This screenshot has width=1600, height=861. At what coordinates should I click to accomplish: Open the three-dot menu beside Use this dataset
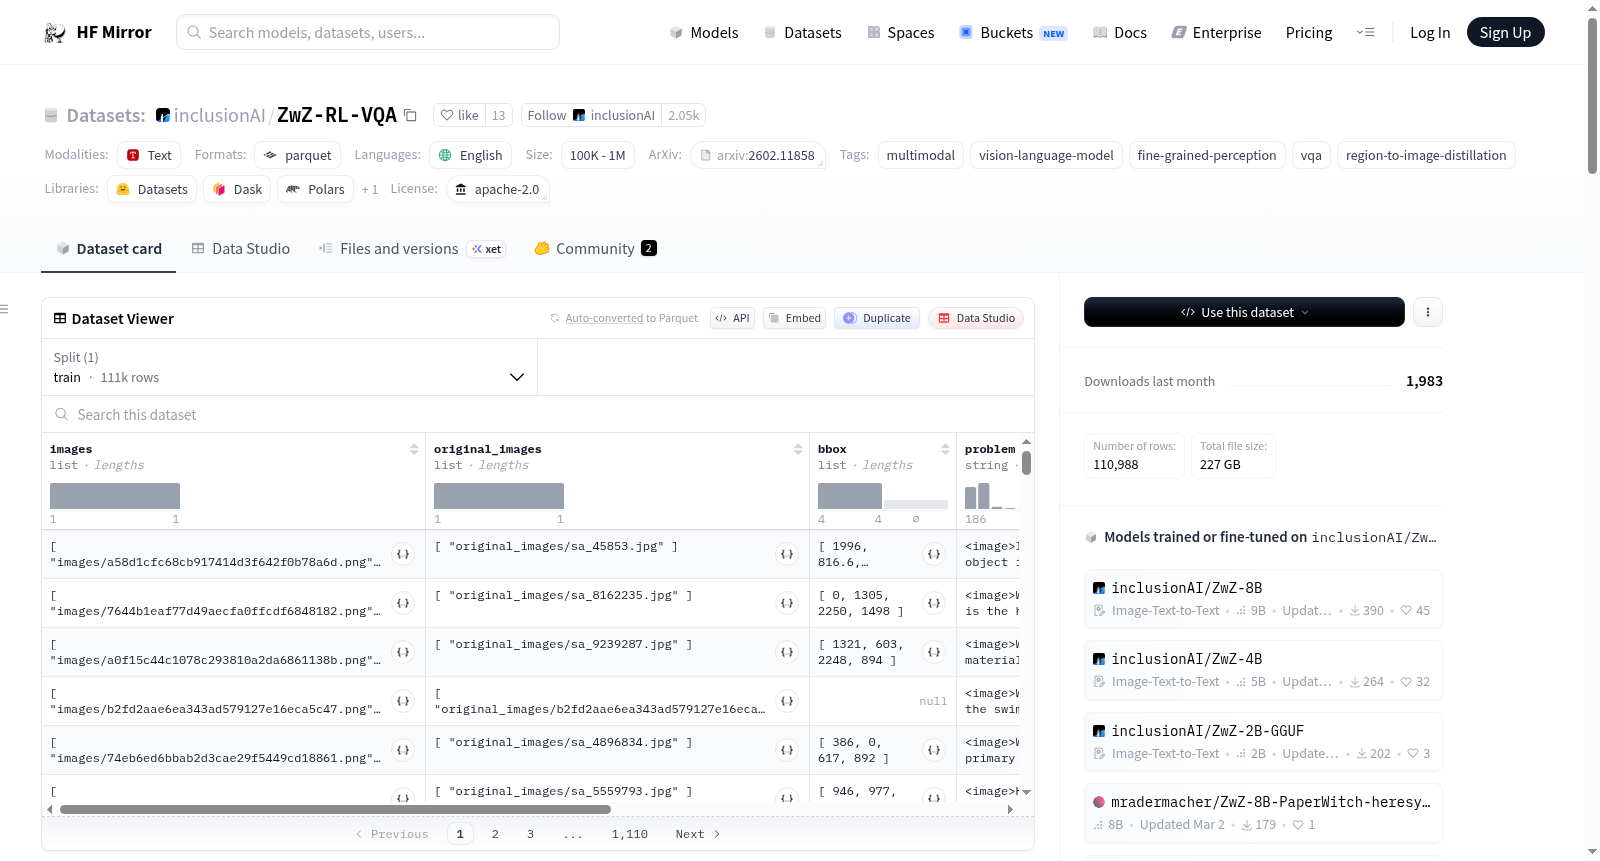tap(1427, 312)
